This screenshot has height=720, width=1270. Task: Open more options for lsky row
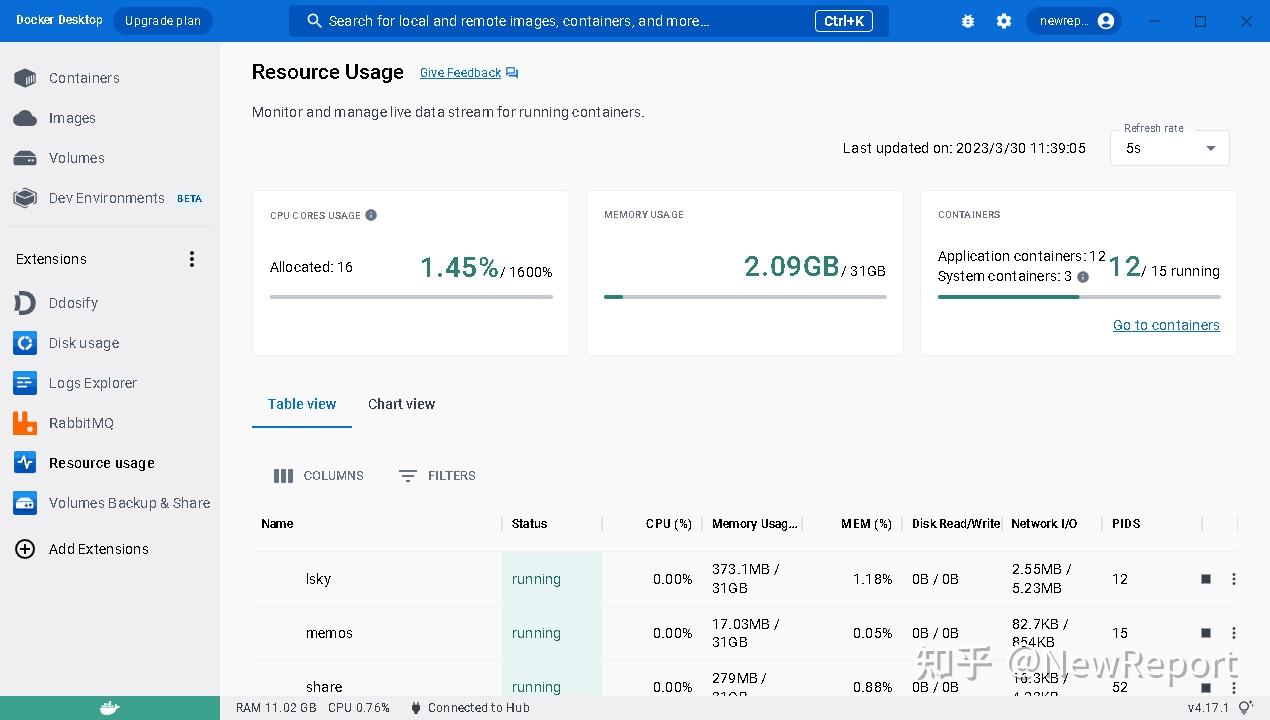(1234, 579)
